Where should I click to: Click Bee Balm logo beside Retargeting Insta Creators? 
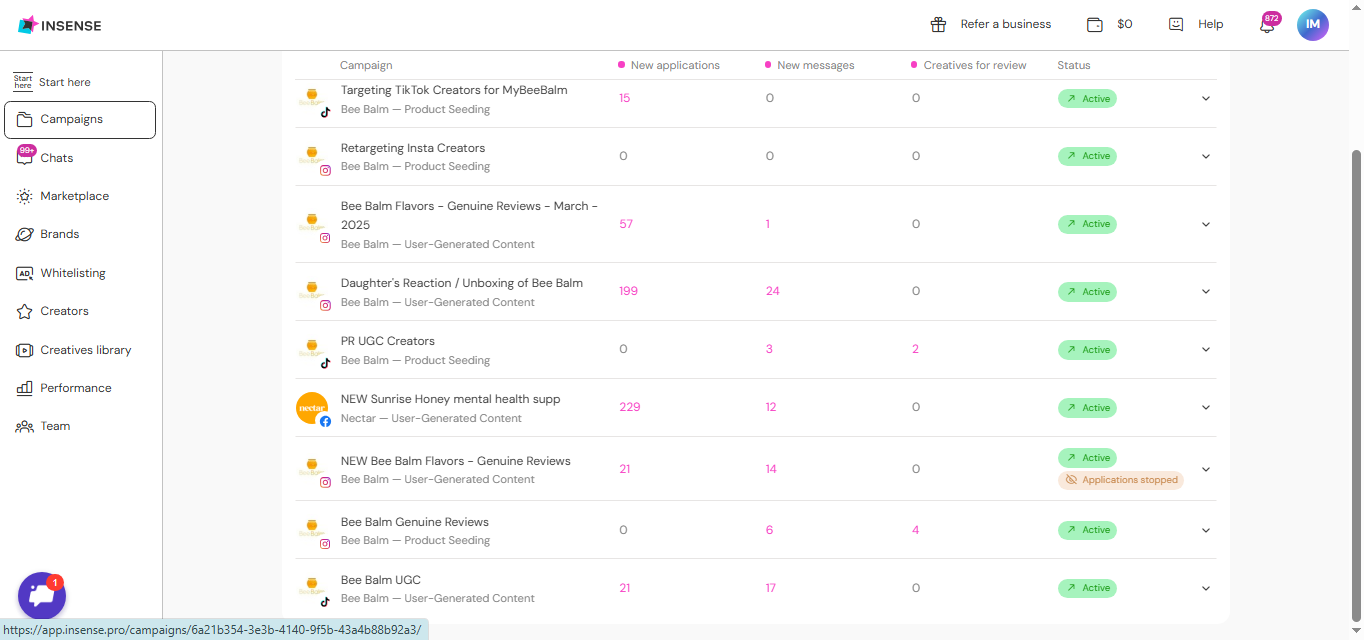click(x=312, y=156)
